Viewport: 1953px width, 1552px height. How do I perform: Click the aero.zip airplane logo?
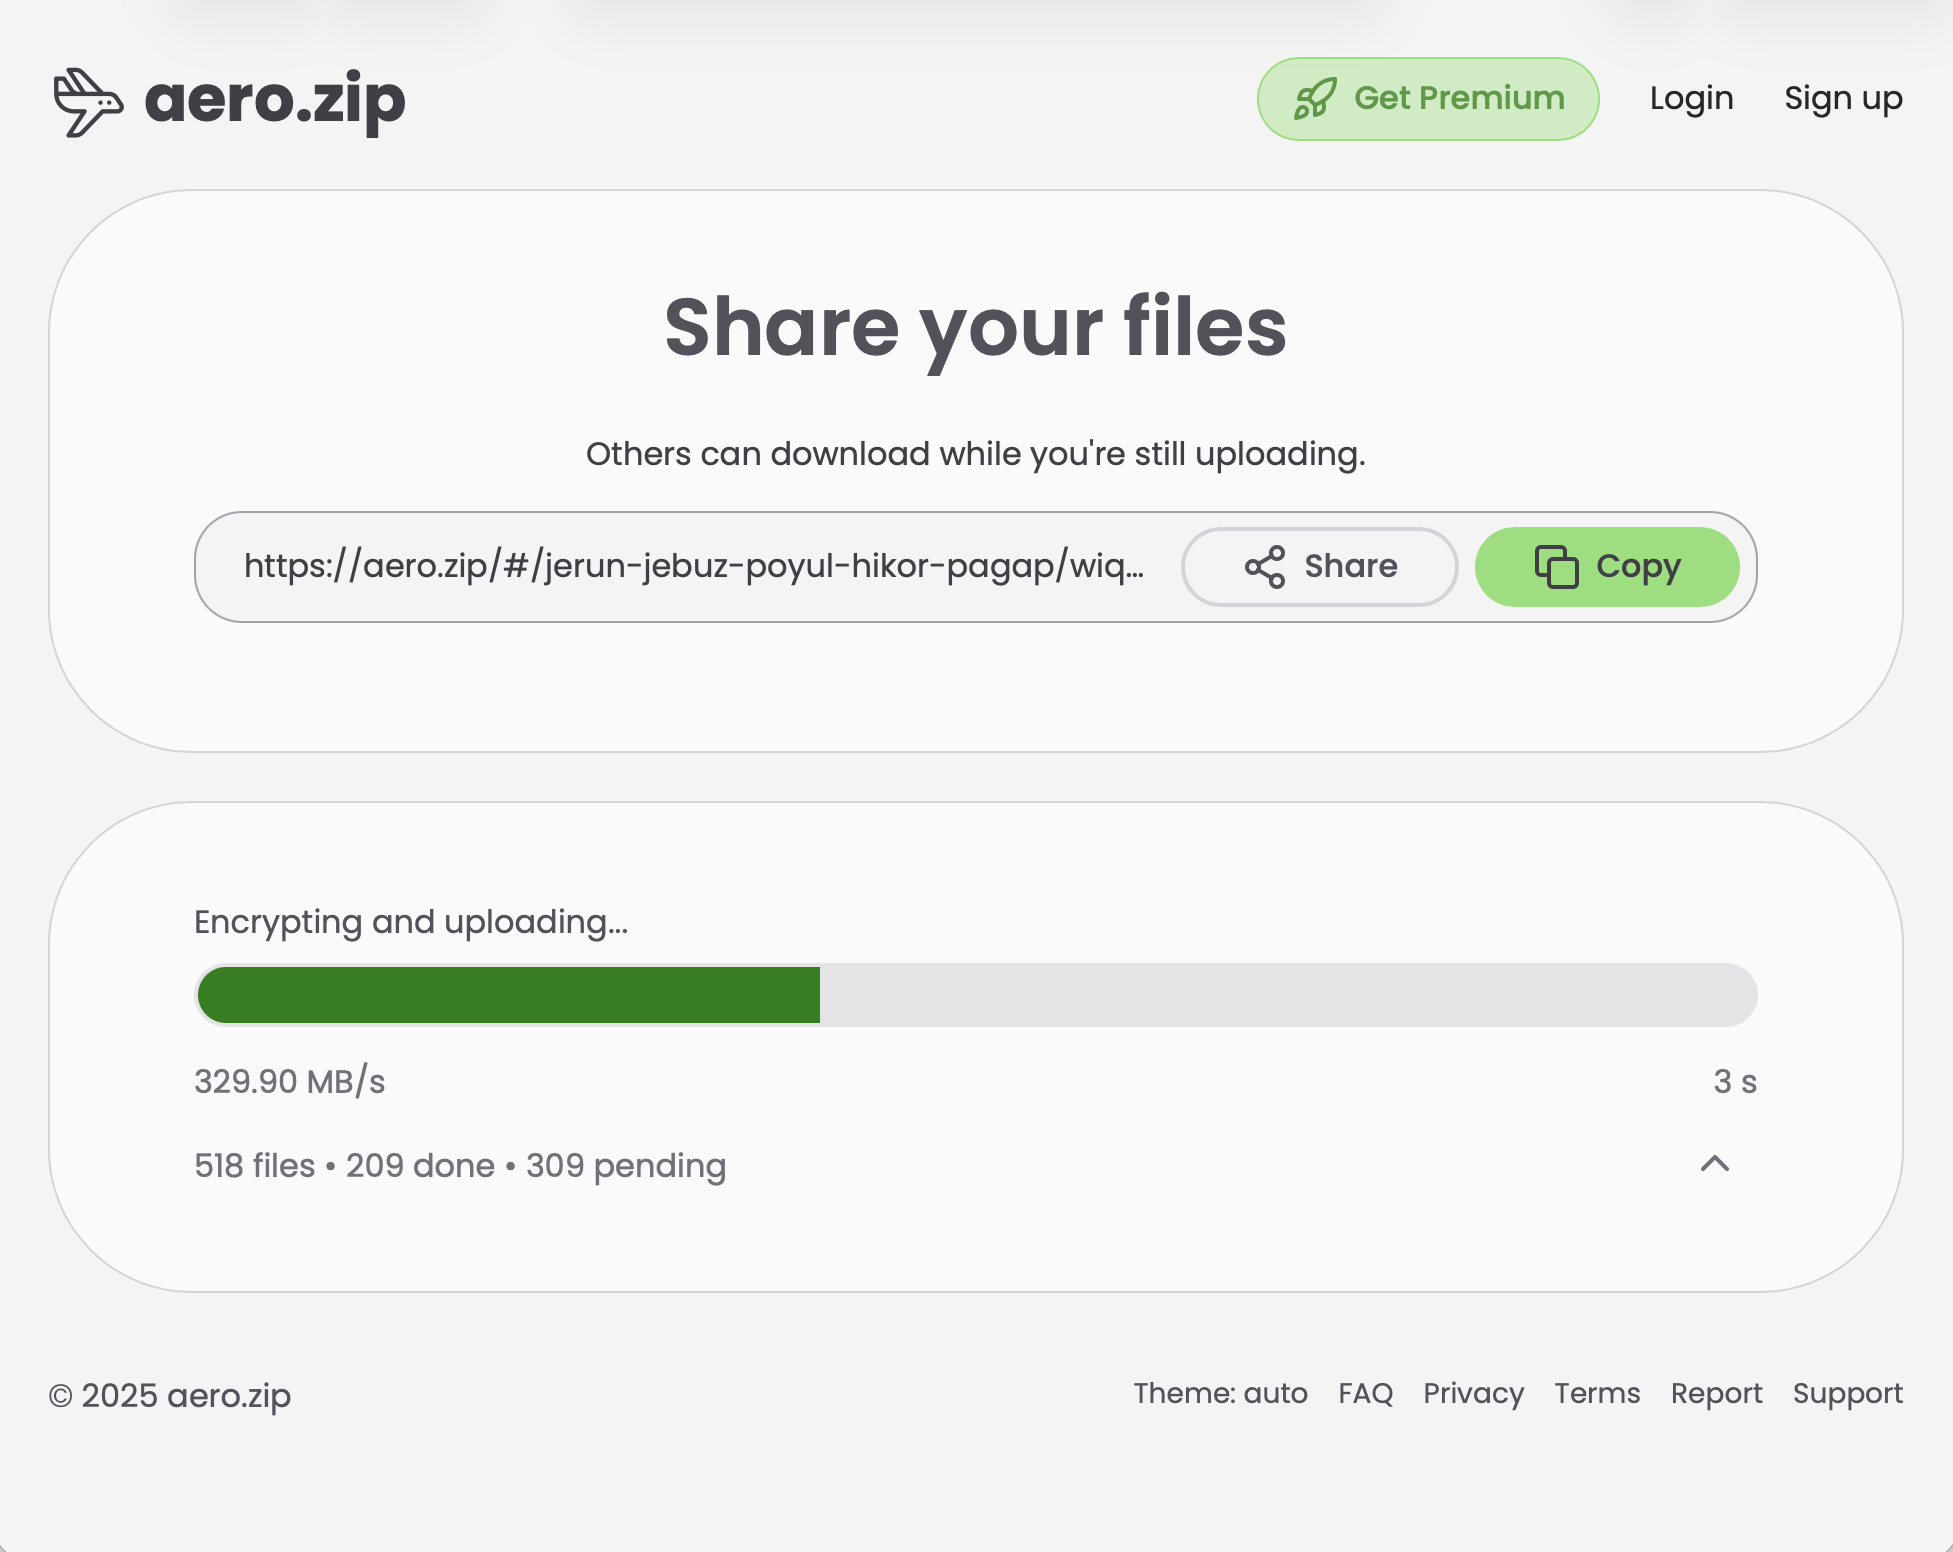coord(88,100)
